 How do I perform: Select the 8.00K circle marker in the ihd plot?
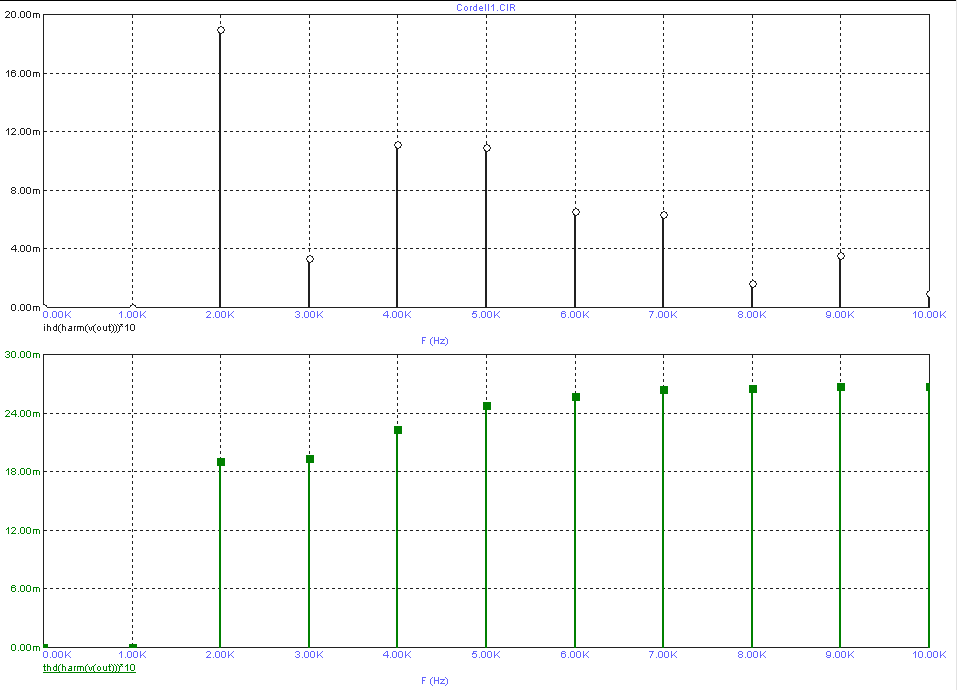point(753,284)
